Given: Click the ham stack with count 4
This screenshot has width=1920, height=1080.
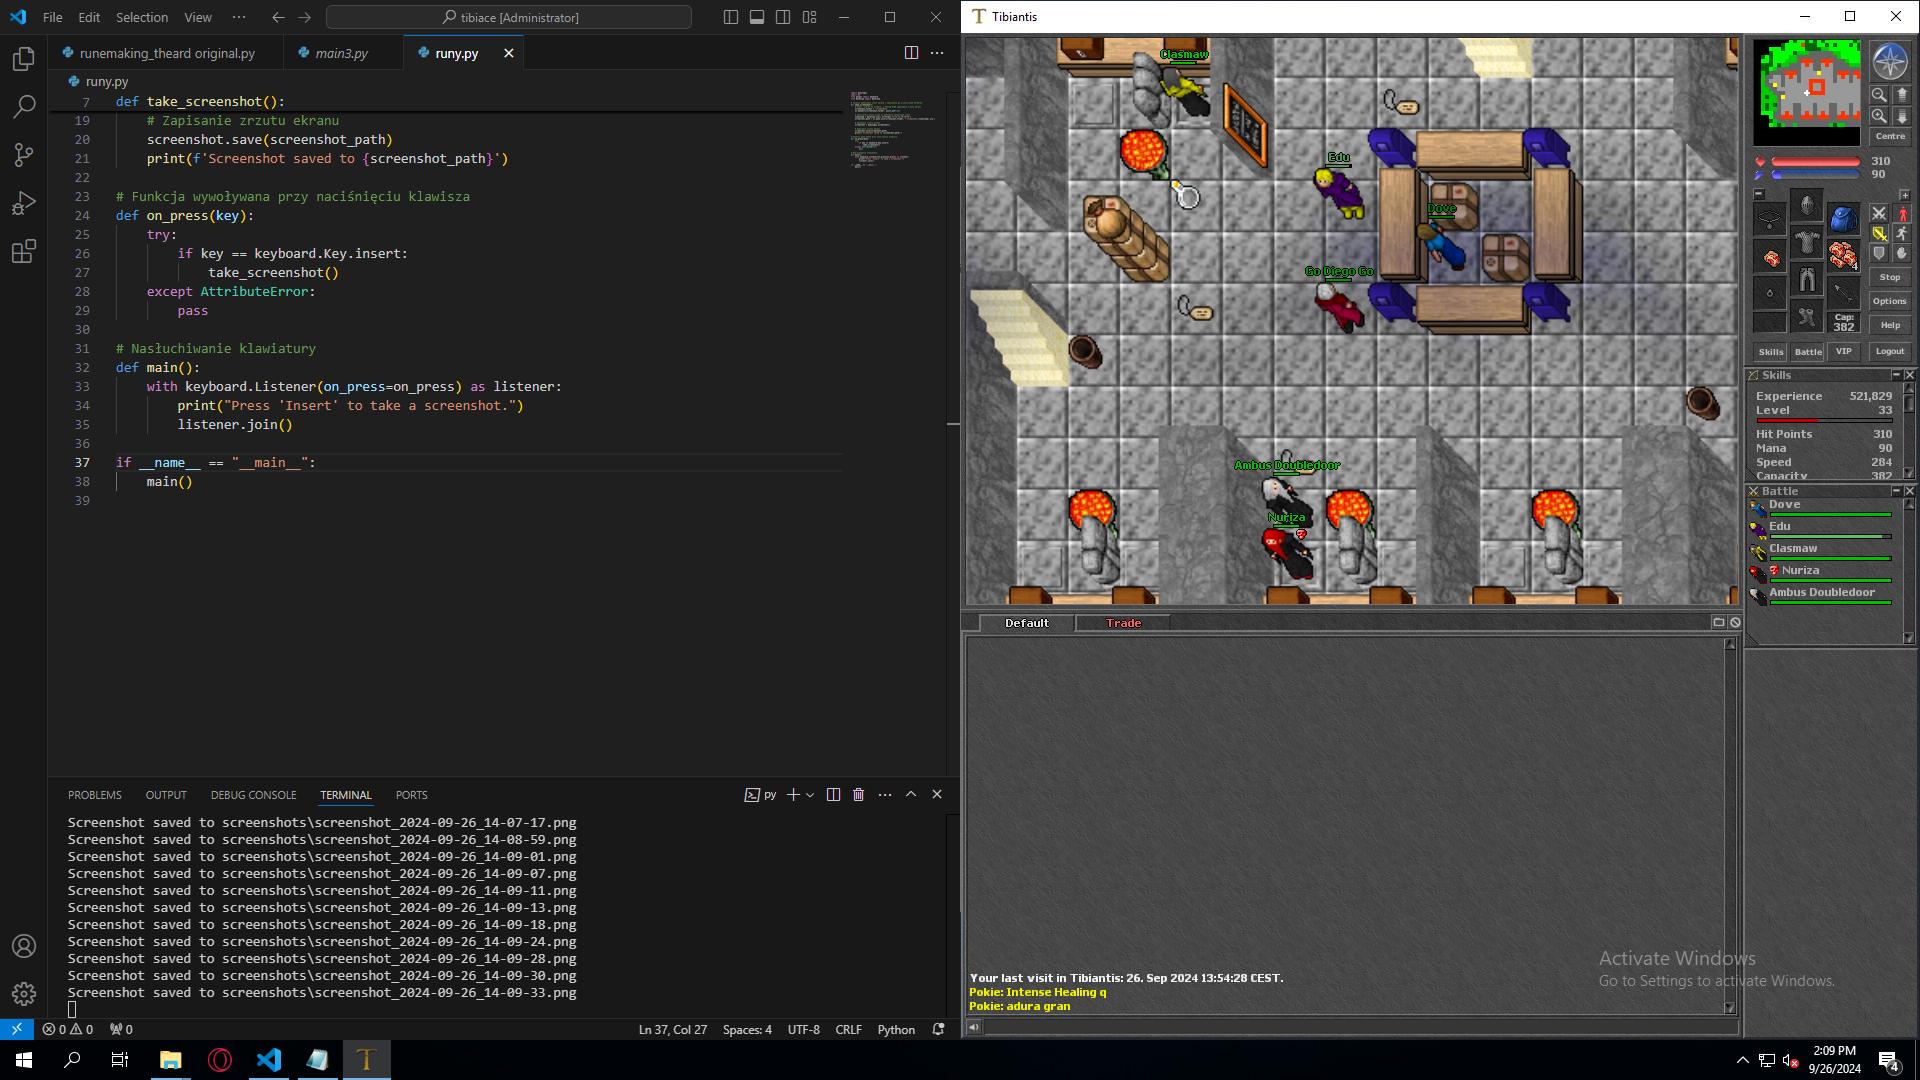Looking at the screenshot, I should [1843, 257].
